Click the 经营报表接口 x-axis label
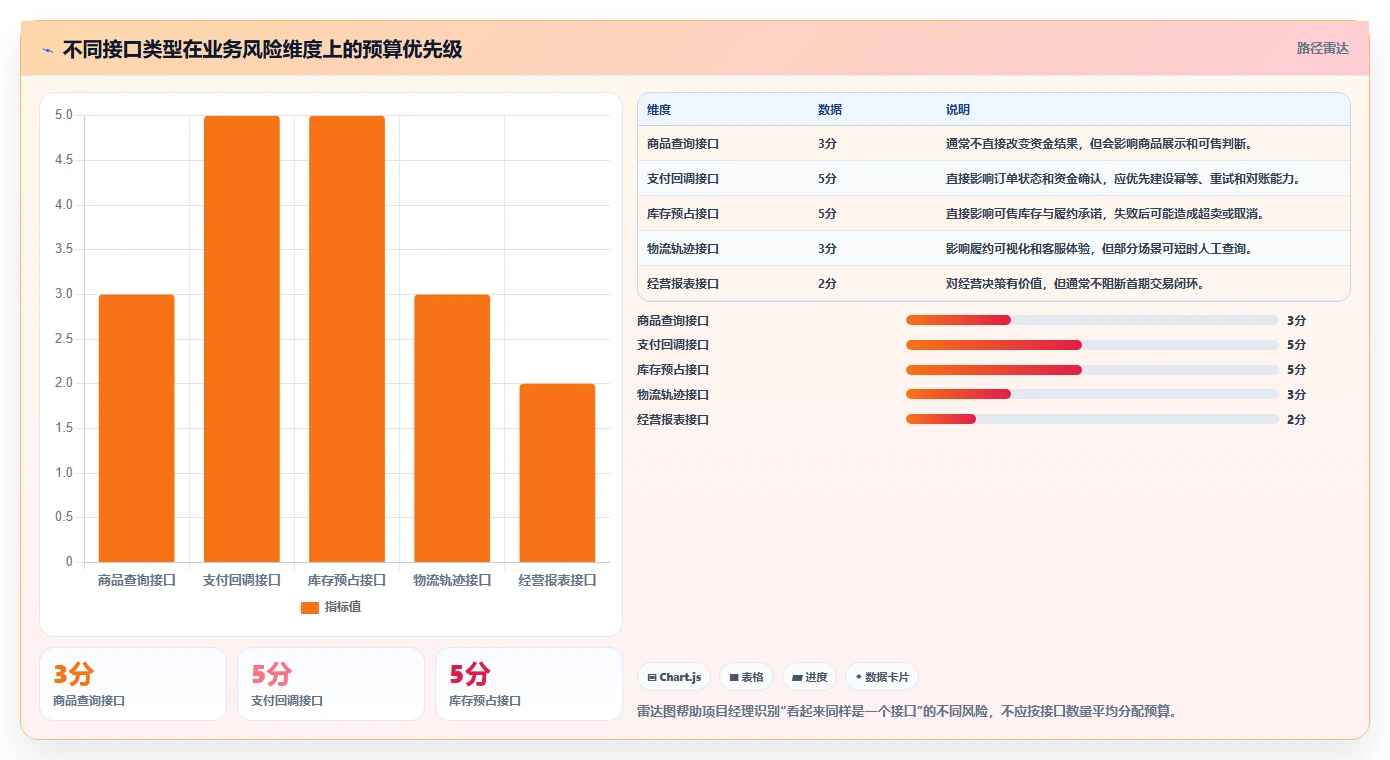Image resolution: width=1390 pixels, height=760 pixels. tap(557, 580)
